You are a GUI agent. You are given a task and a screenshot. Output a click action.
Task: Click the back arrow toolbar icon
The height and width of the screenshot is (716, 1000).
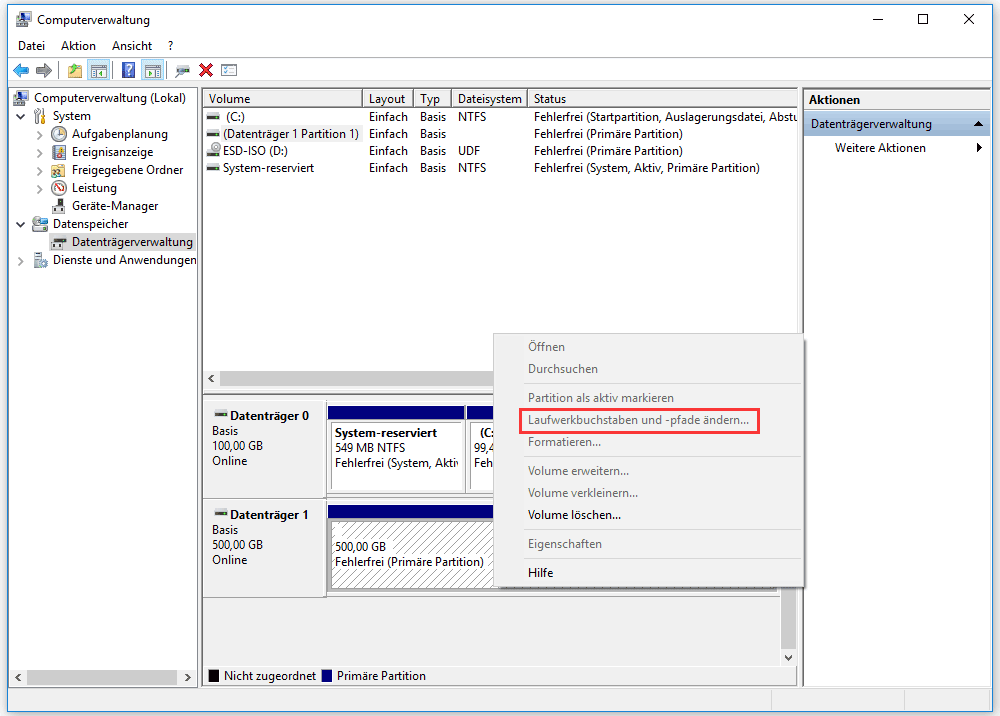pos(20,70)
